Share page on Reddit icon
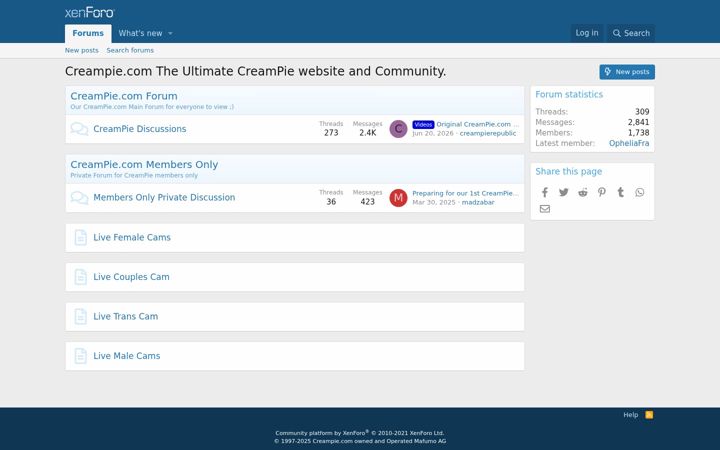The height and width of the screenshot is (450, 720). pyautogui.click(x=583, y=192)
